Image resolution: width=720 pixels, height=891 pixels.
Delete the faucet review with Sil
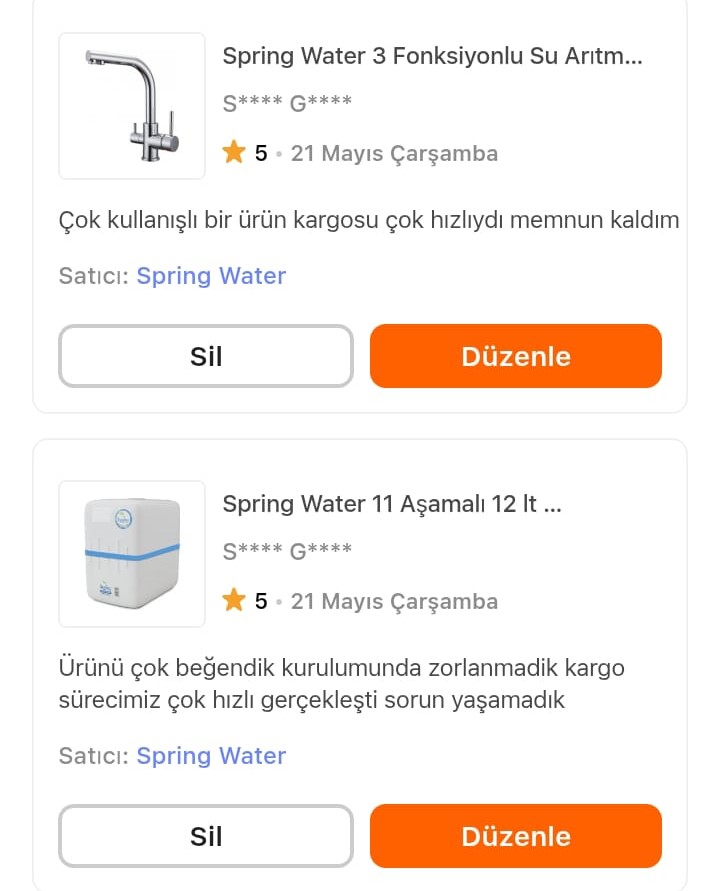(x=206, y=356)
